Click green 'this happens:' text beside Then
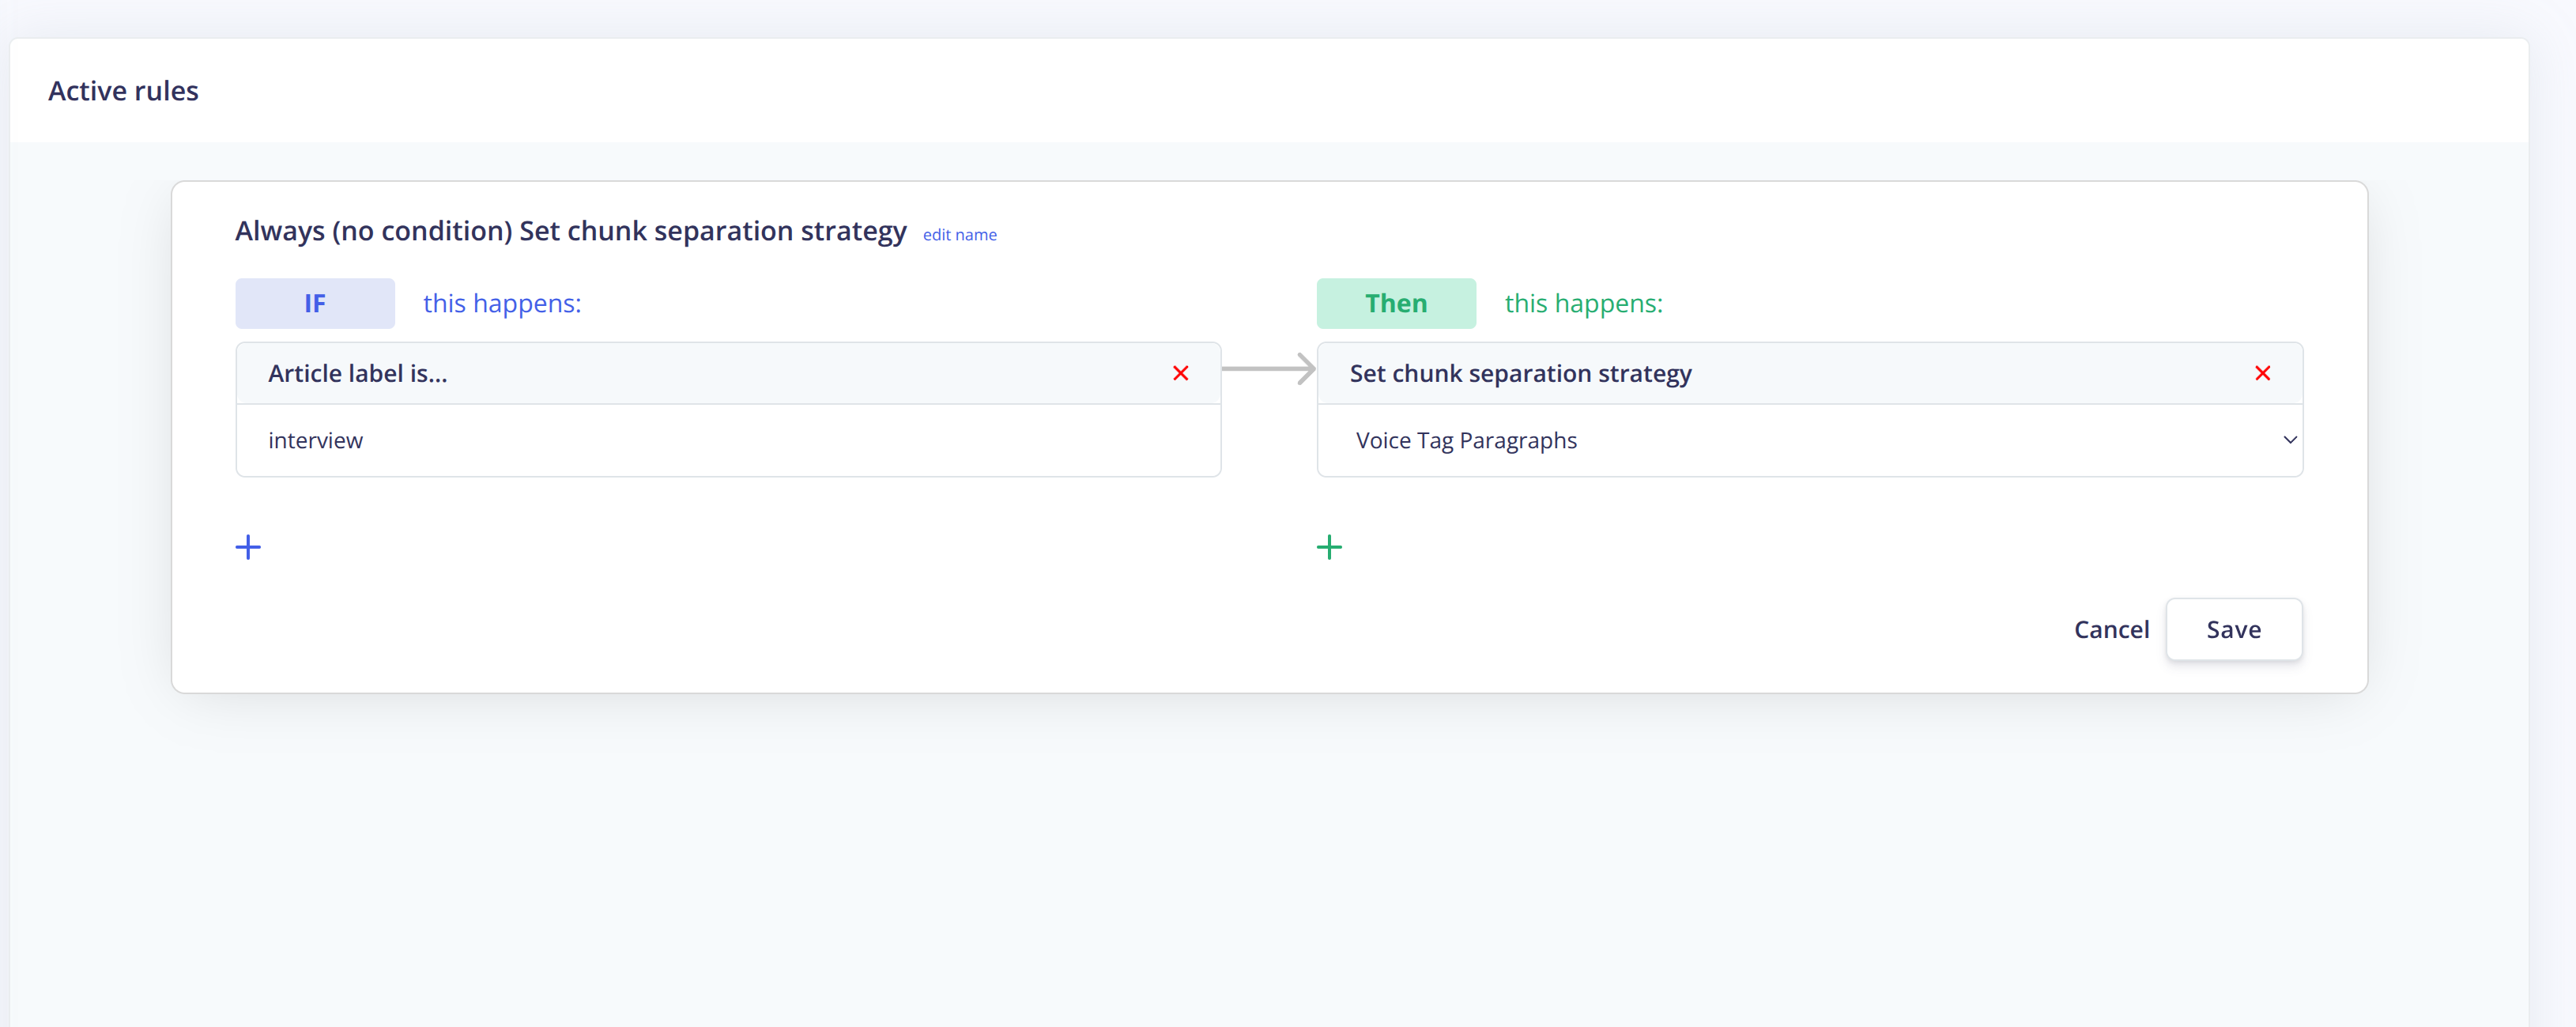This screenshot has height=1027, width=2576. click(1583, 303)
